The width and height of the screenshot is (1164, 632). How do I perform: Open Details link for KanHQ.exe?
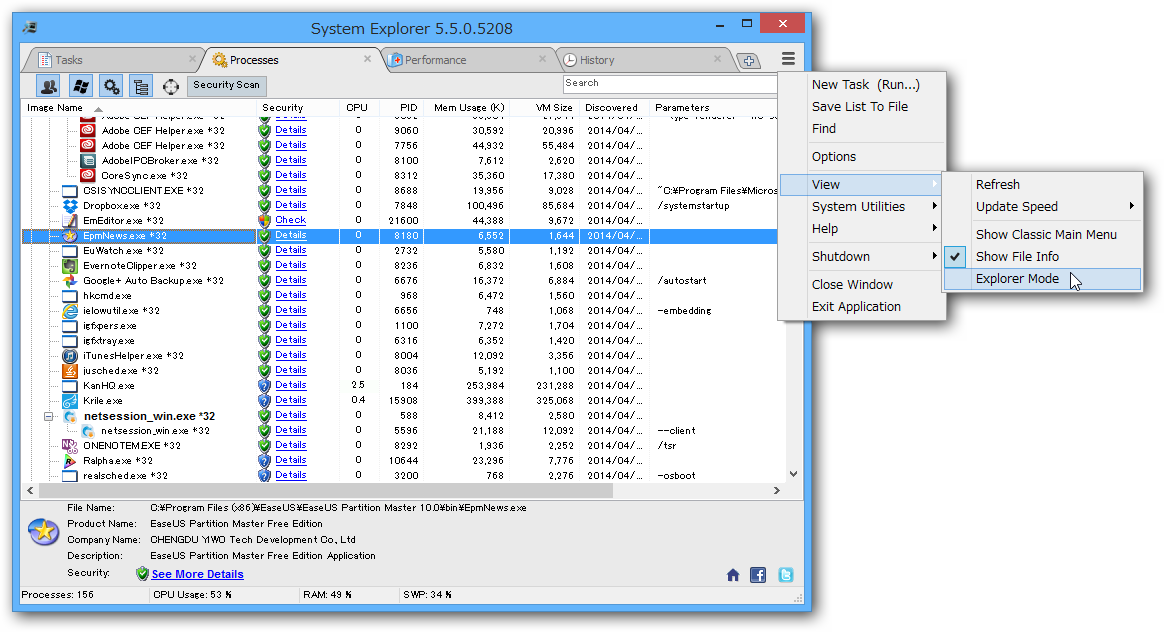click(290, 385)
